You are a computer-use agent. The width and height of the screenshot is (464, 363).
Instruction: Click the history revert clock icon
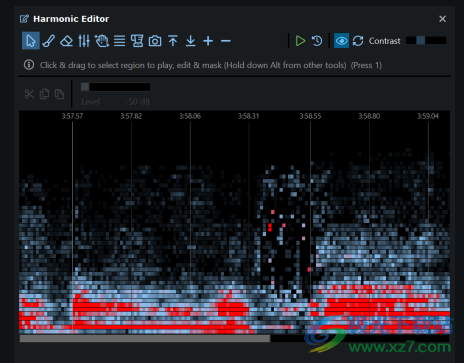click(x=317, y=41)
